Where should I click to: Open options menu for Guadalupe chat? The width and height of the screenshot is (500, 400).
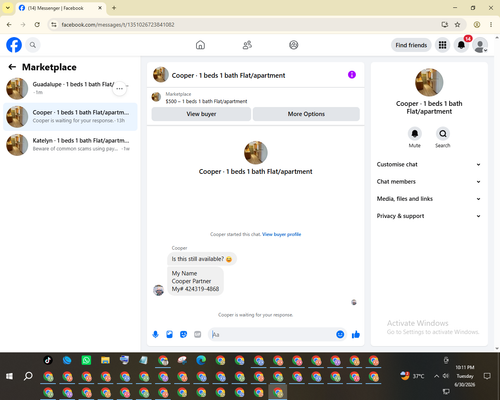pyautogui.click(x=119, y=89)
